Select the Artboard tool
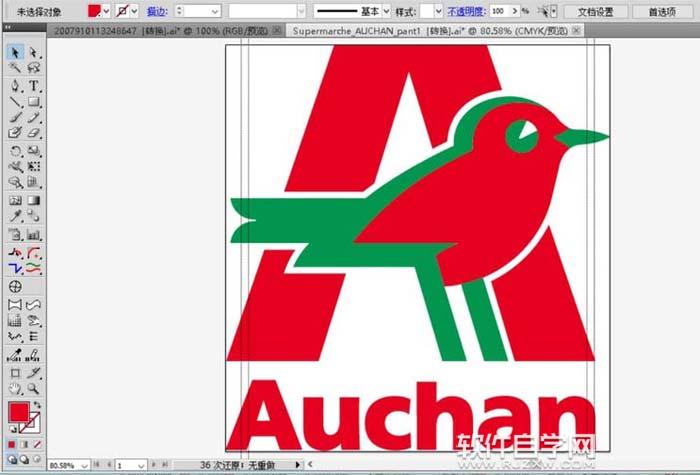 [x=15, y=372]
